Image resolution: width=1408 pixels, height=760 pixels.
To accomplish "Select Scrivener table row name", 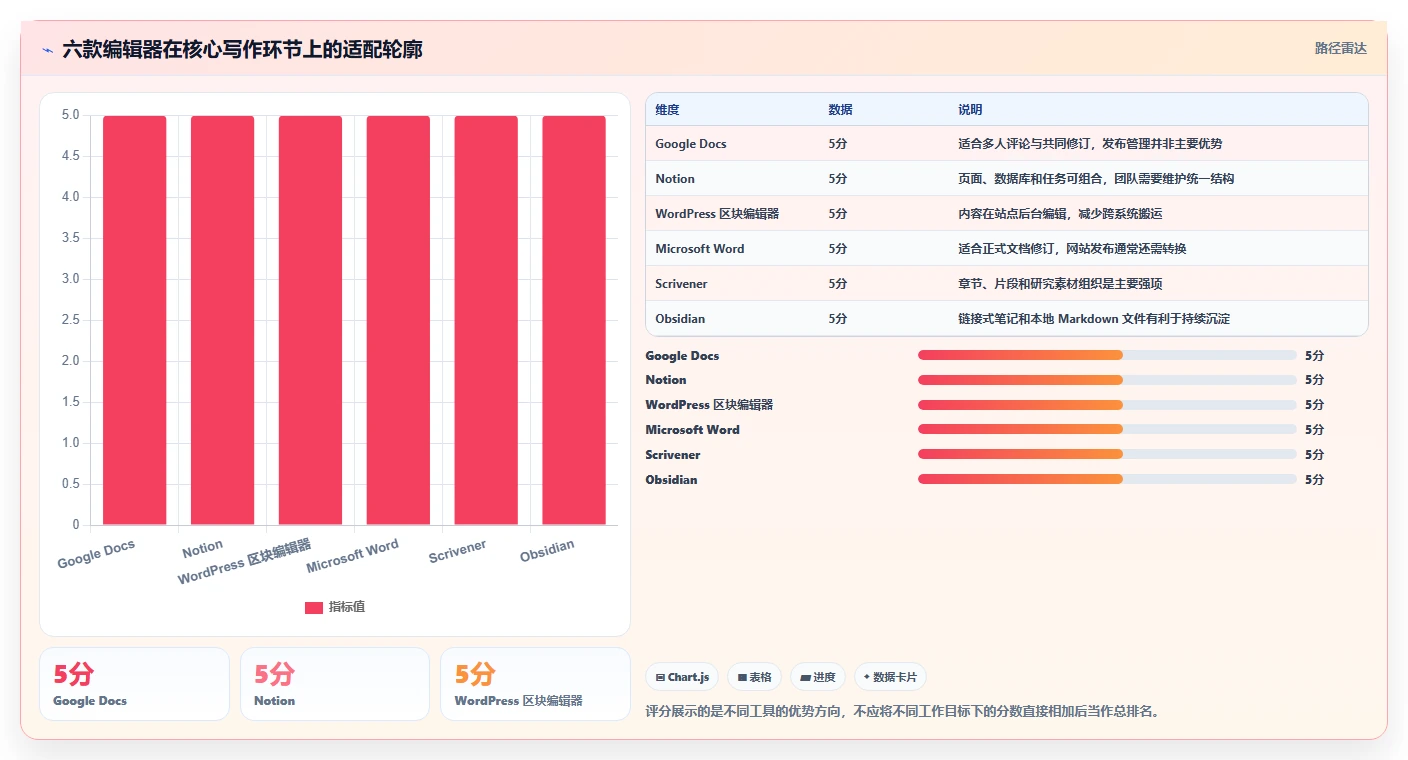I will click(681, 284).
